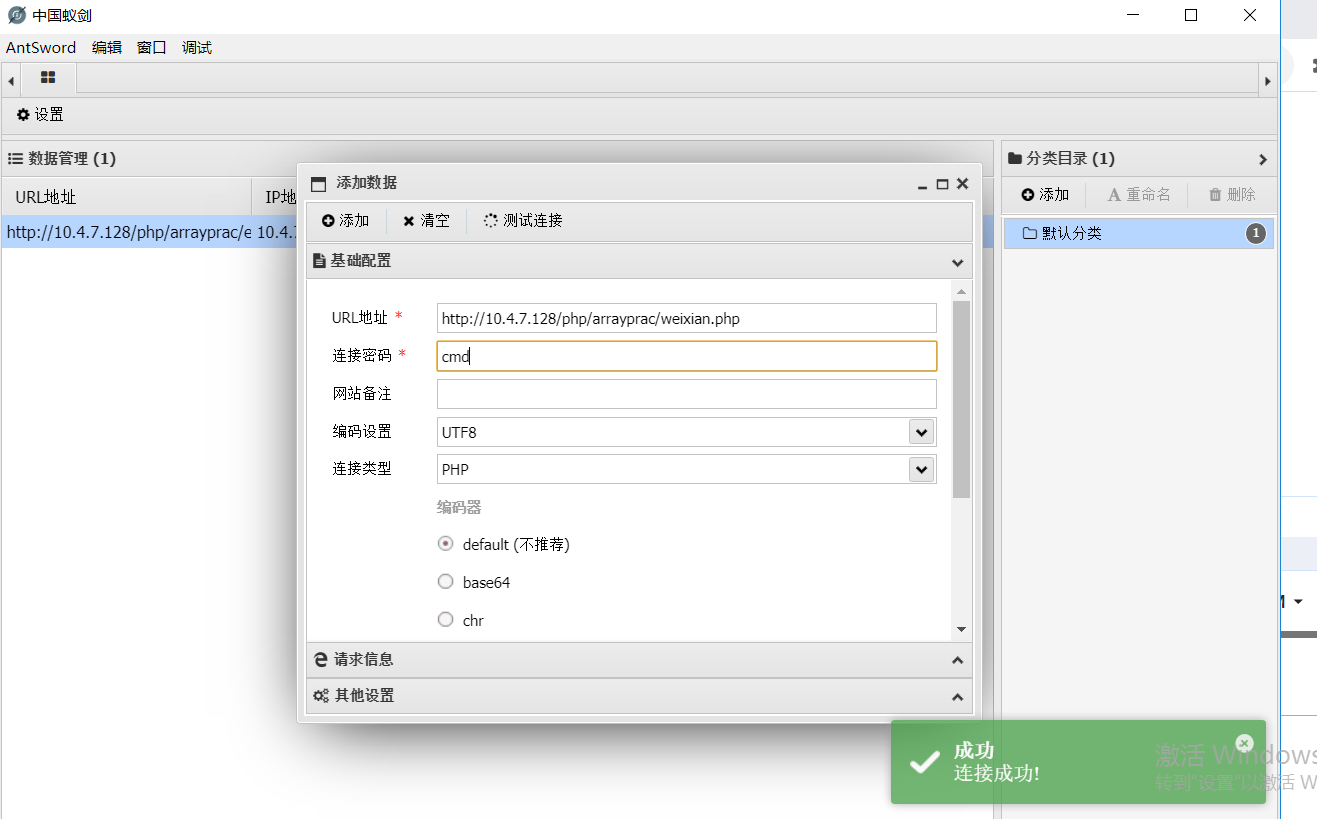Click 添加 in the 分类目录 panel

[x=1046, y=195]
